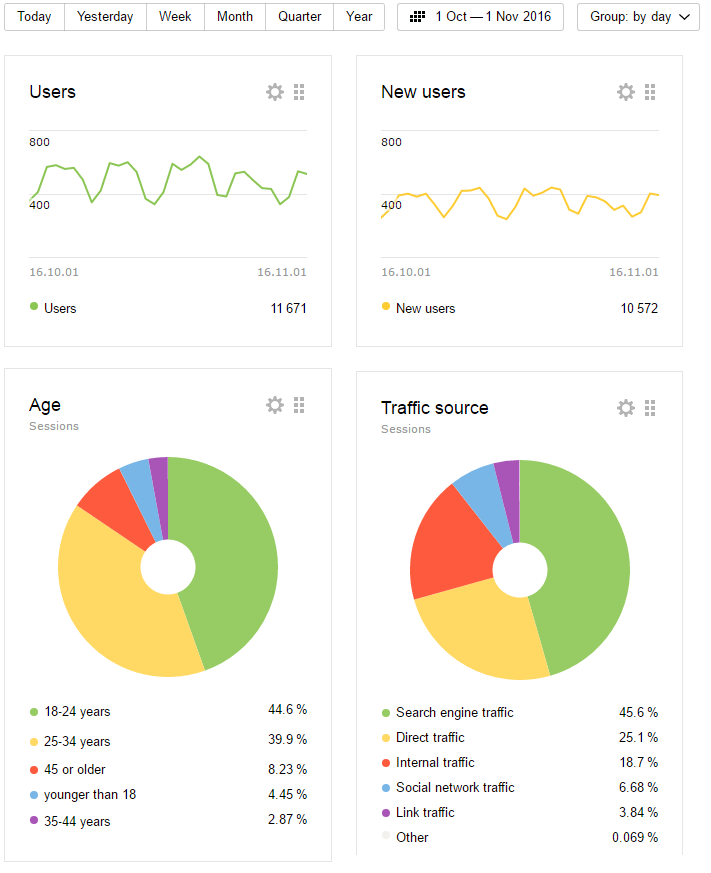Screen dimensions: 711x873
Task: Toggle the Search engine traffic legend item
Action: [x=454, y=713]
